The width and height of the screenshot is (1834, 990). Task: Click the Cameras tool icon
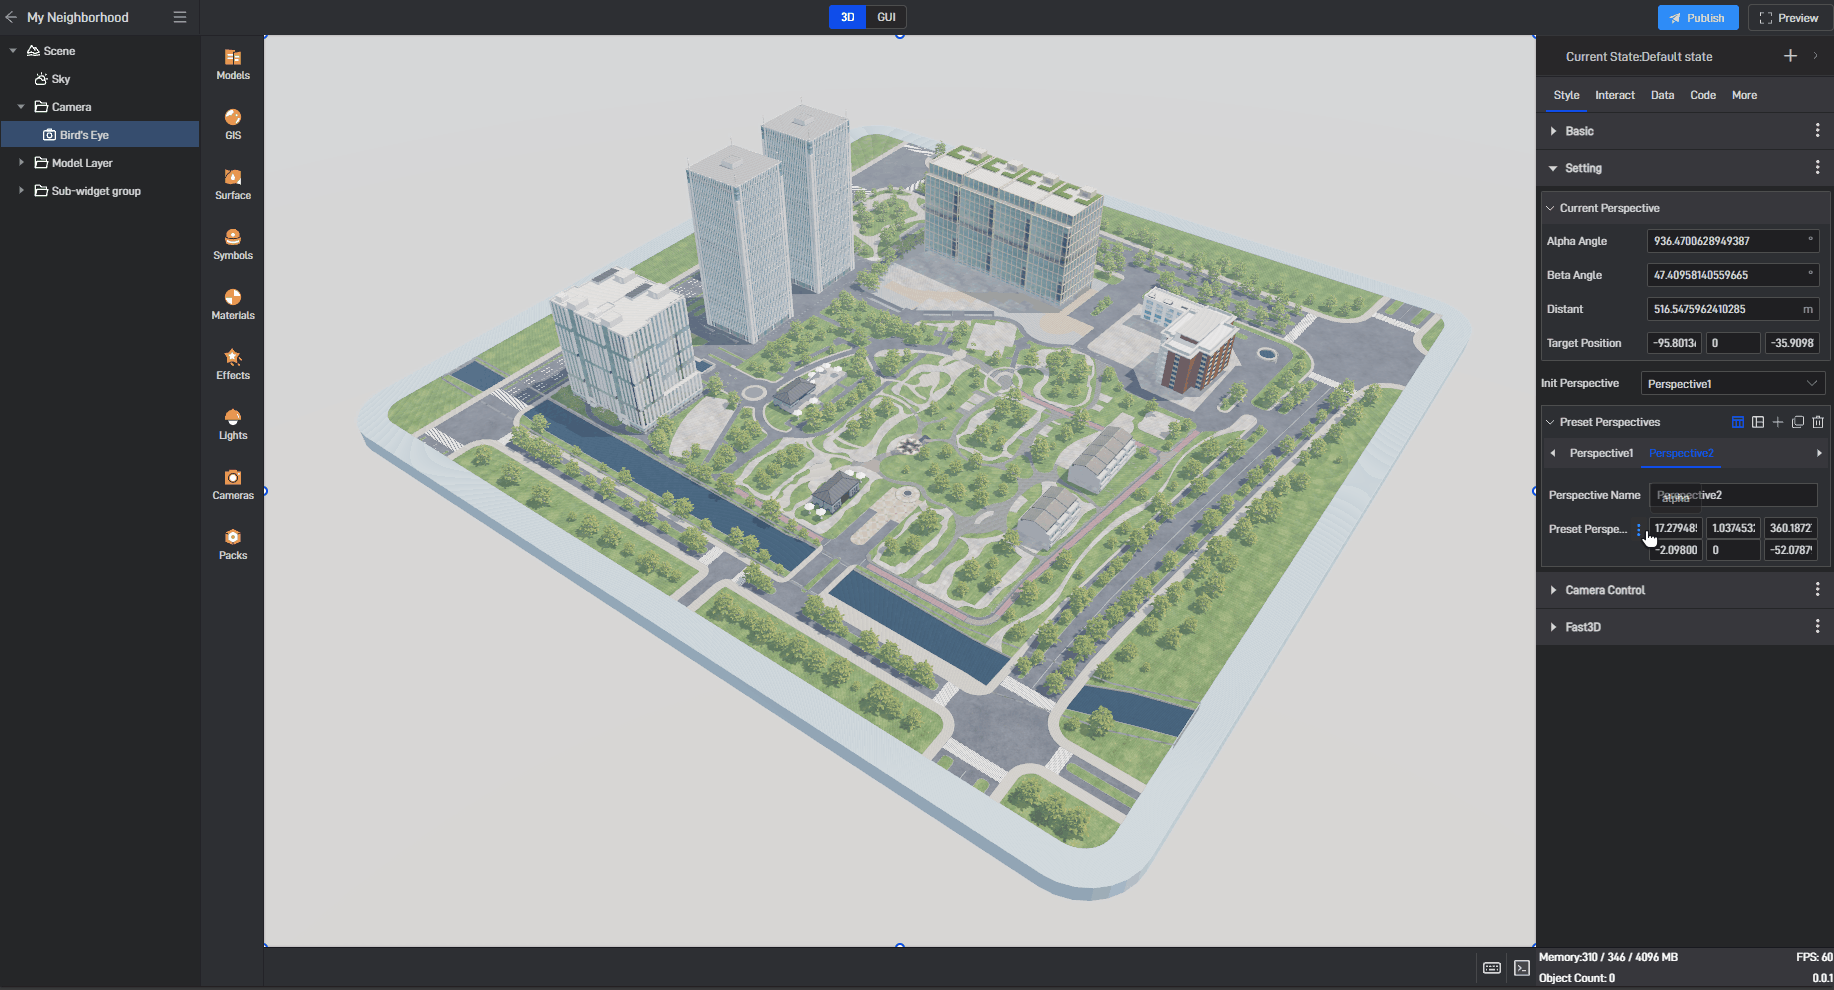pyautogui.click(x=232, y=484)
